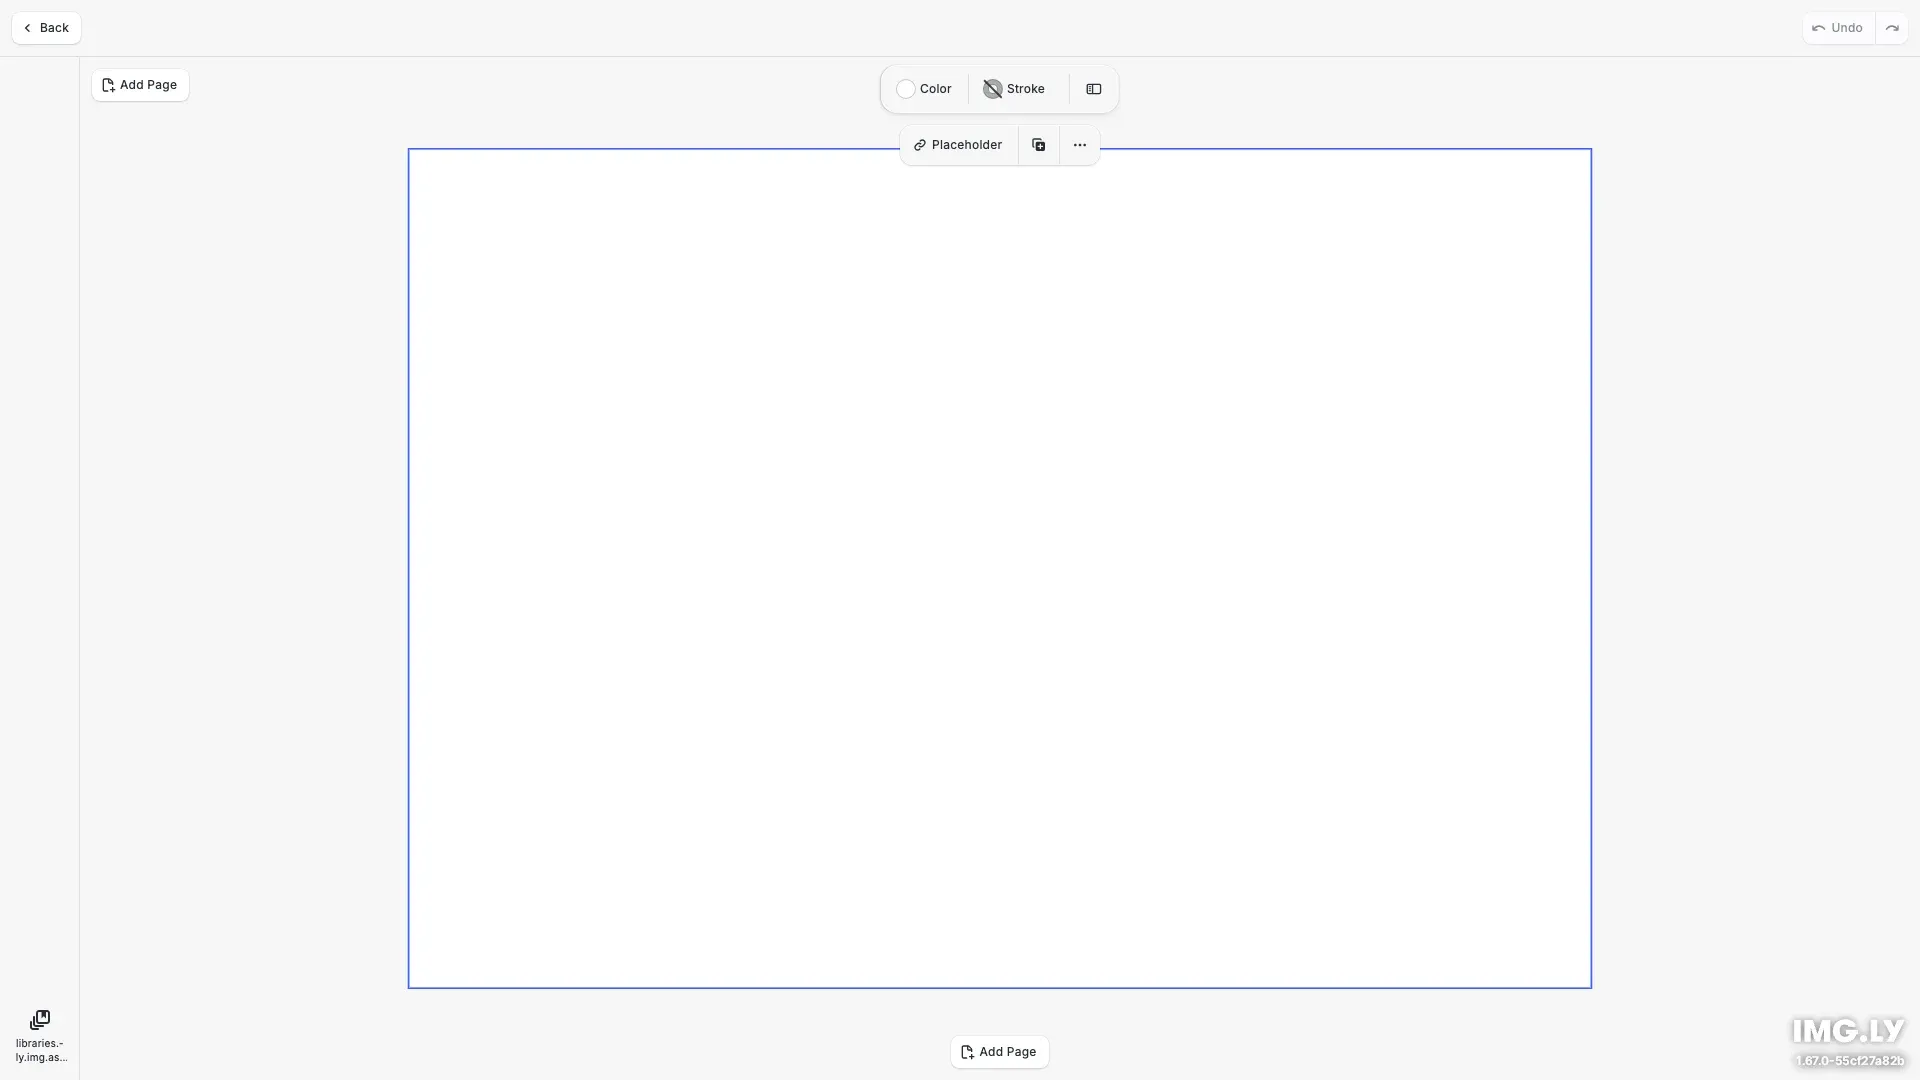Open the Color picker popover
The width and height of the screenshot is (1920, 1080).
pyautogui.click(x=922, y=88)
